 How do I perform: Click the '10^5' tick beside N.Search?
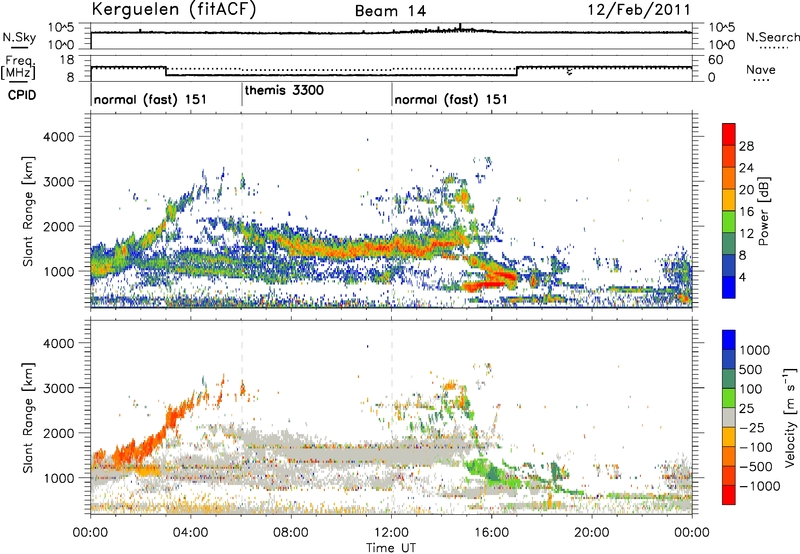tap(722, 28)
